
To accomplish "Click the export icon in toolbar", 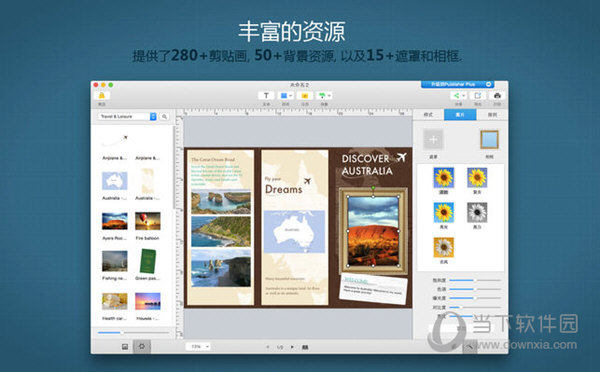I will click(x=478, y=96).
